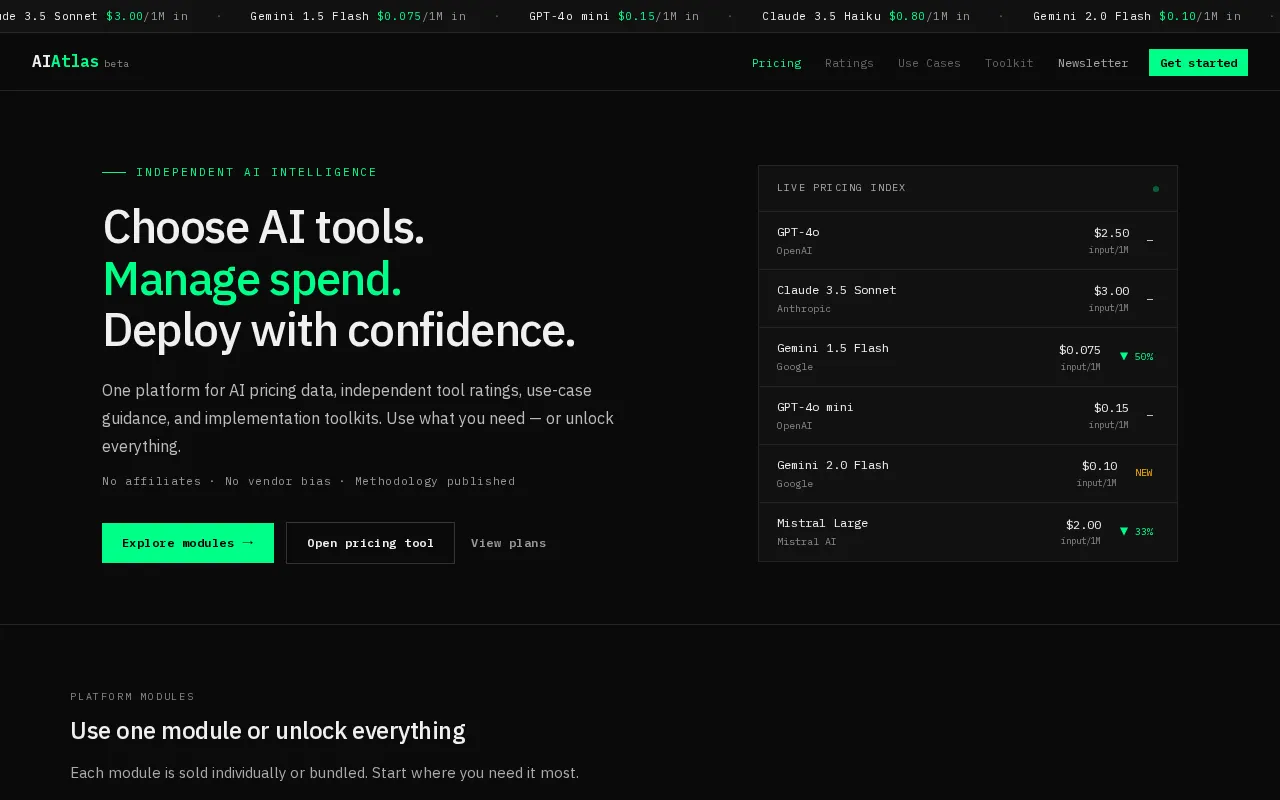Select the Mistral Large pricing row
This screenshot has height=800, width=1280.
(967, 532)
